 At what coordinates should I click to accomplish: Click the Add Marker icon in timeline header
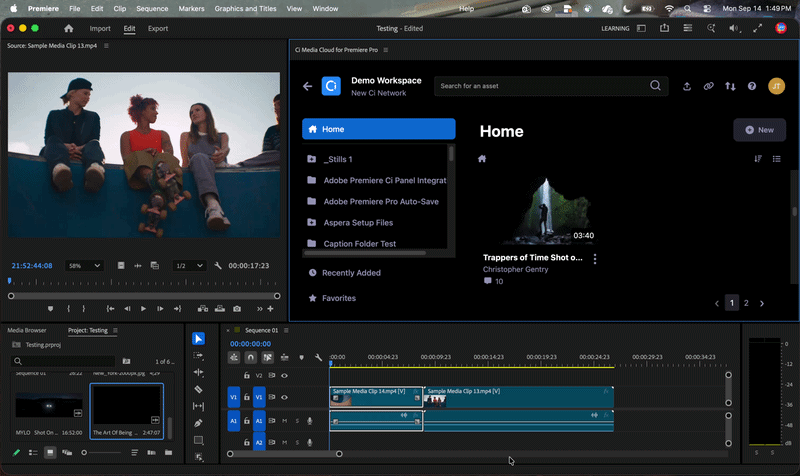tap(302, 358)
